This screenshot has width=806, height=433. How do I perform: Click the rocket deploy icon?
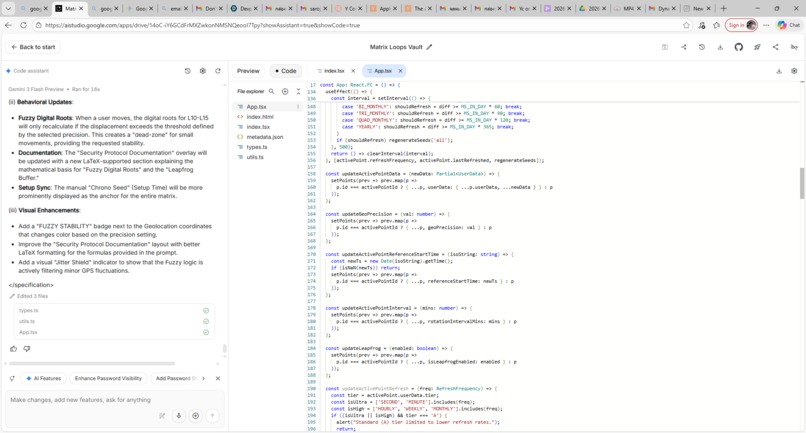(757, 47)
